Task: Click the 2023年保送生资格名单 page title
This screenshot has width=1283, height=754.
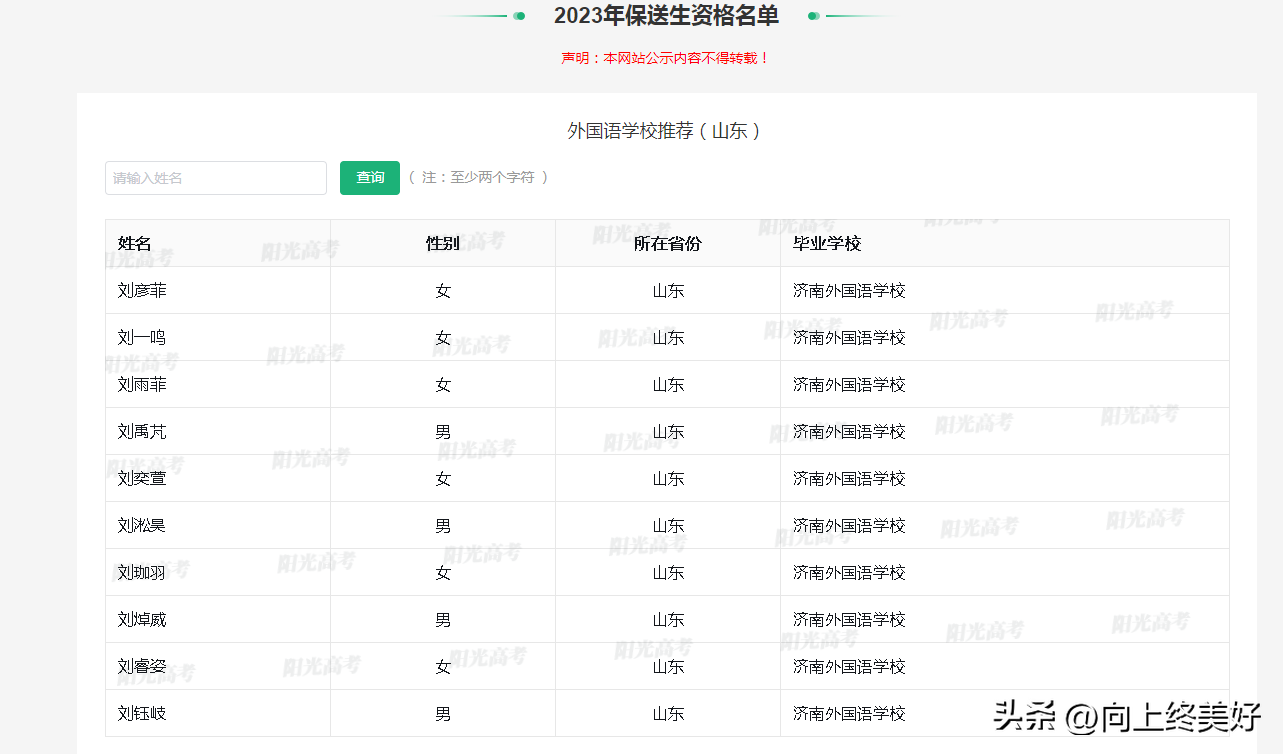Action: (666, 16)
